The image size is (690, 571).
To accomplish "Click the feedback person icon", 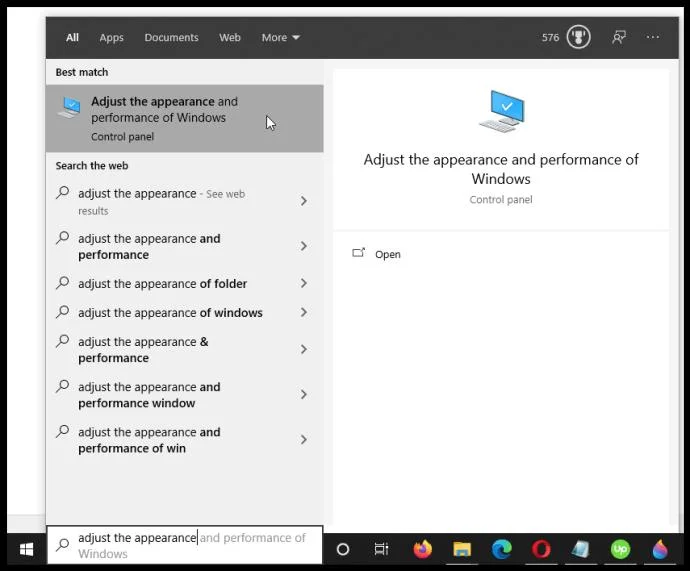I will click(x=619, y=37).
